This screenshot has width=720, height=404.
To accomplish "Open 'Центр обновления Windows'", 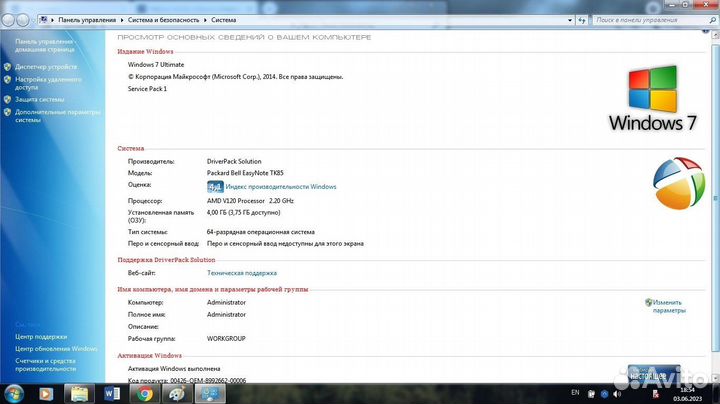I will click(56, 348).
